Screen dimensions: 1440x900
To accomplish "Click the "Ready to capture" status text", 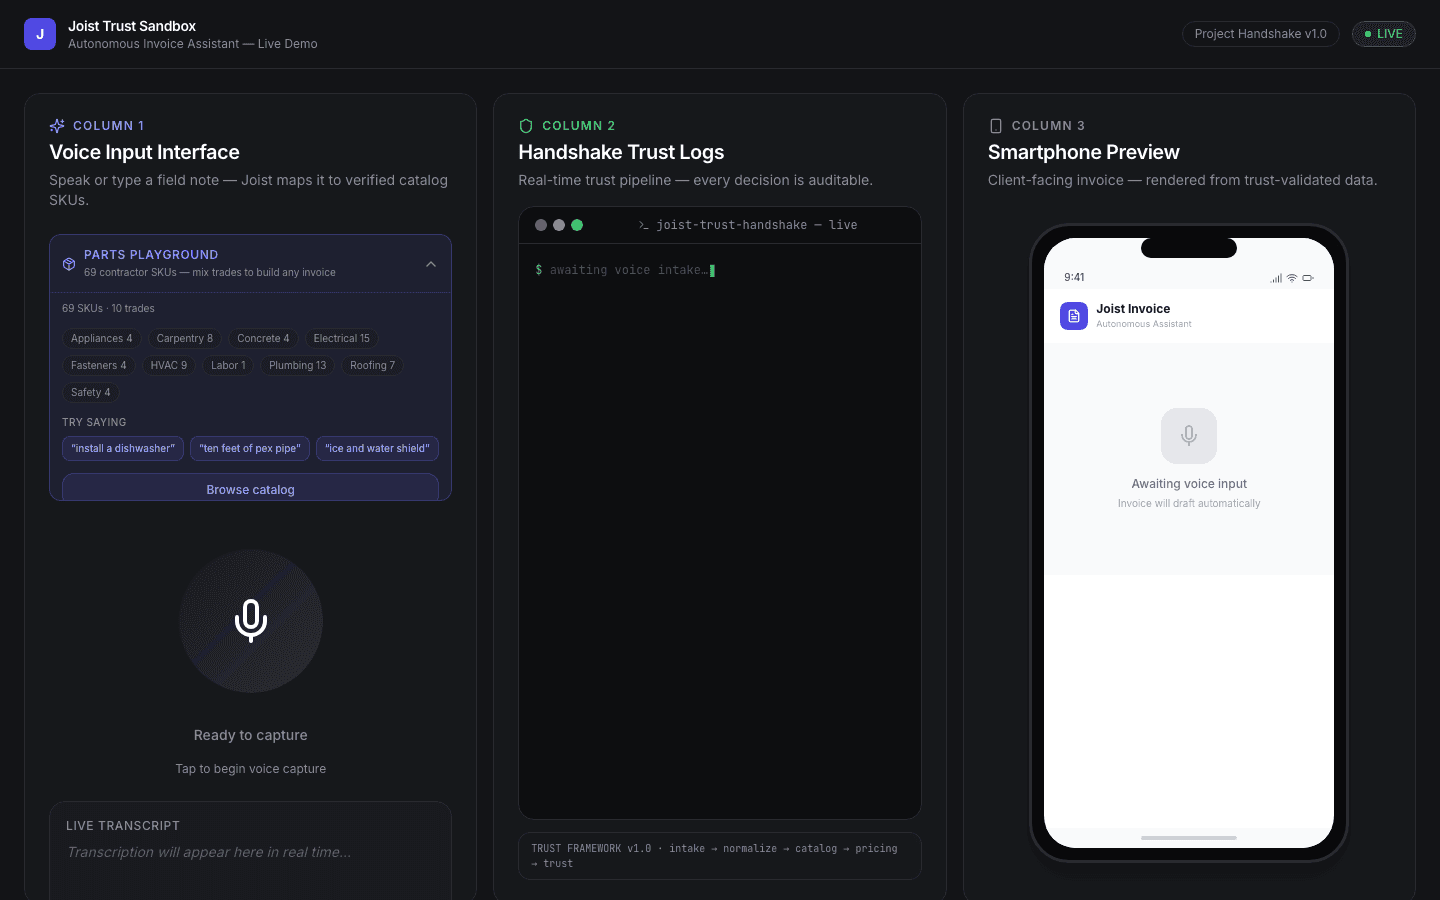I will point(251,735).
